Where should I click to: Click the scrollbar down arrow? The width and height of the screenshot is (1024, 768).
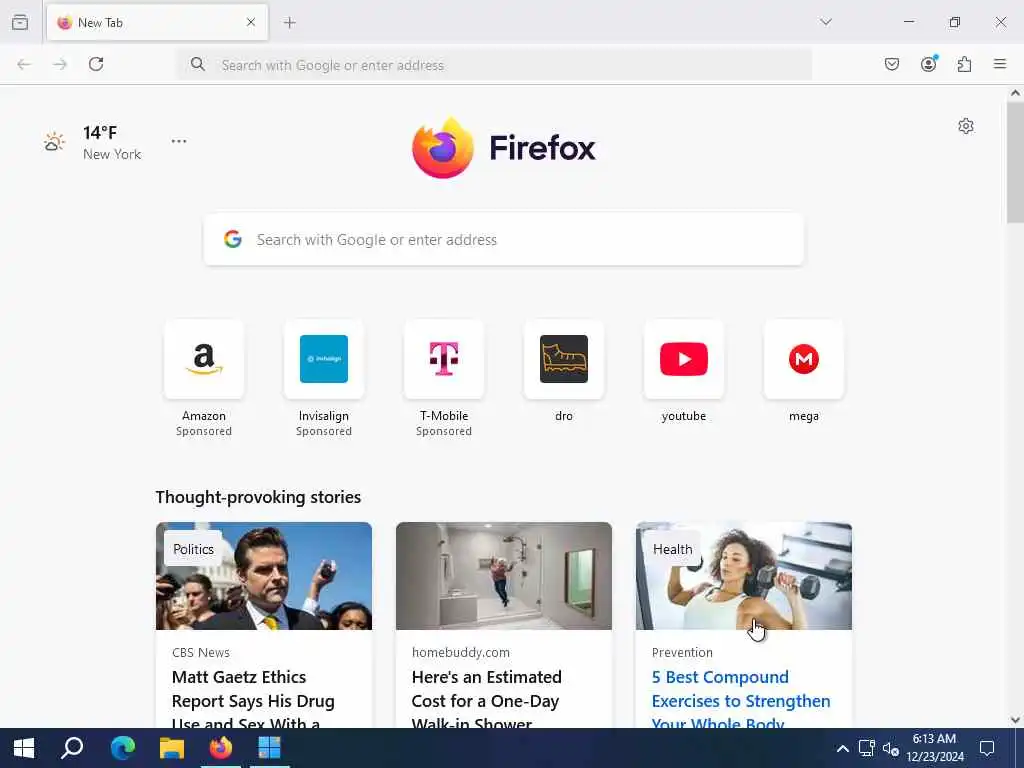(1015, 720)
